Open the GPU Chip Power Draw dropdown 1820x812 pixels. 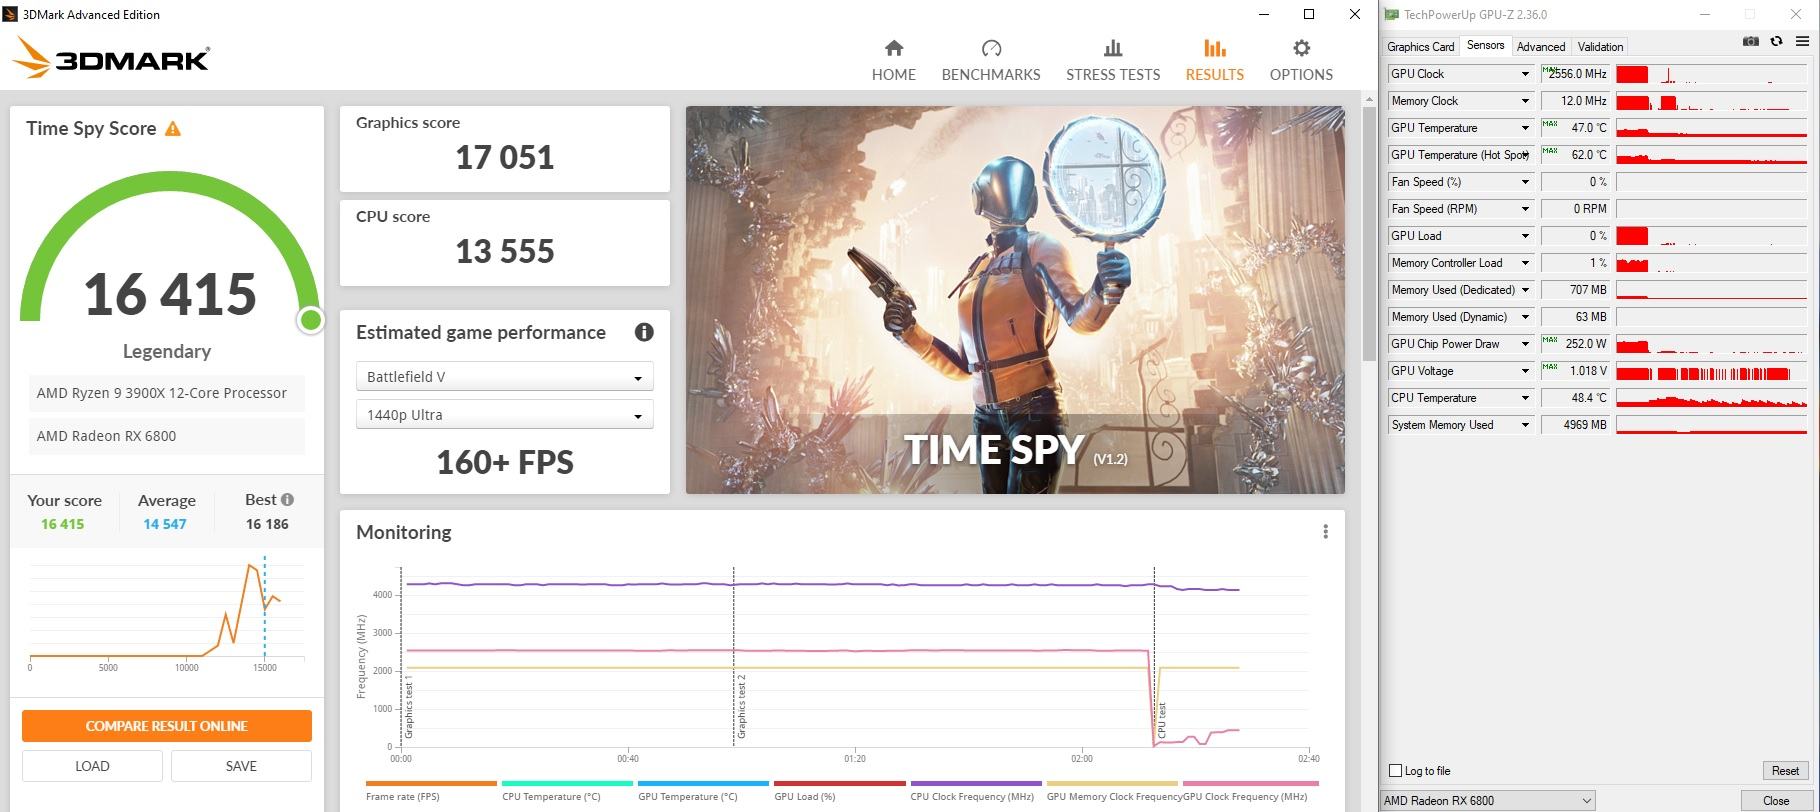coord(1525,344)
